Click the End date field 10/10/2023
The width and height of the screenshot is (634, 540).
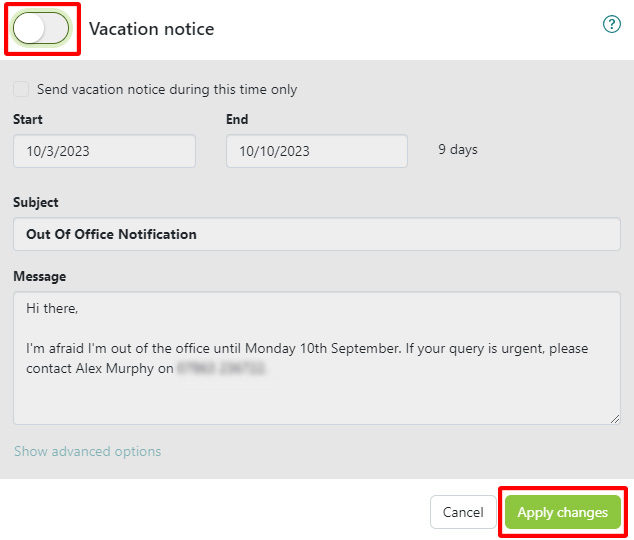tap(316, 151)
